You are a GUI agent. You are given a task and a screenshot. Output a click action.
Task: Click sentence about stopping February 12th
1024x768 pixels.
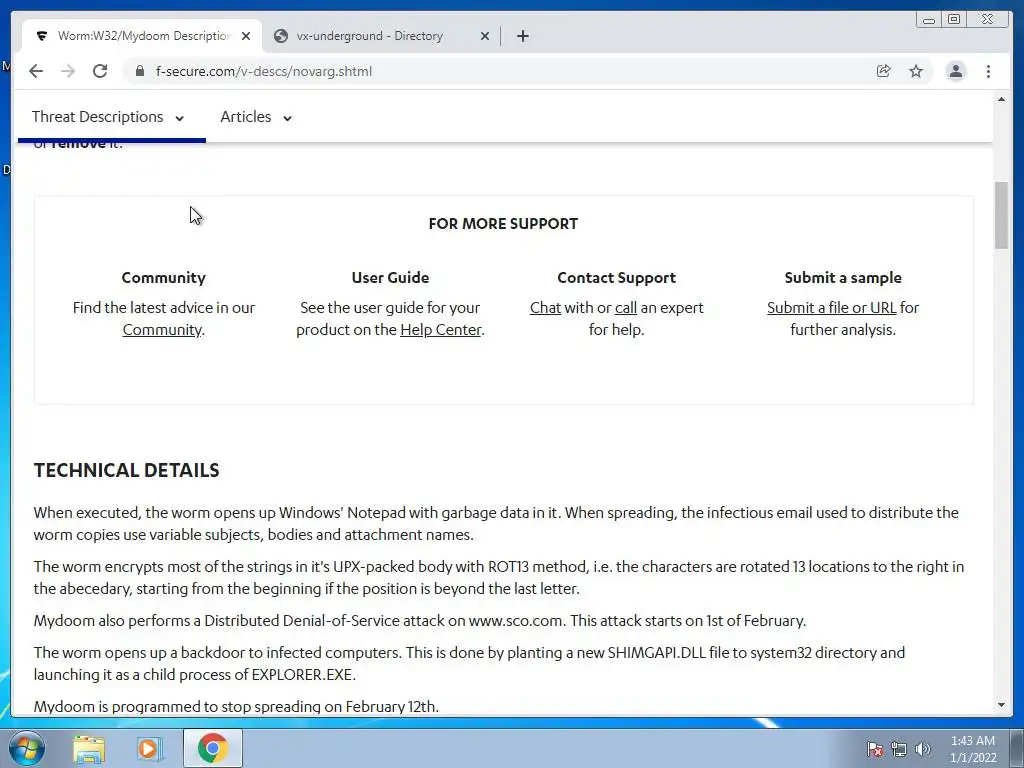236,707
